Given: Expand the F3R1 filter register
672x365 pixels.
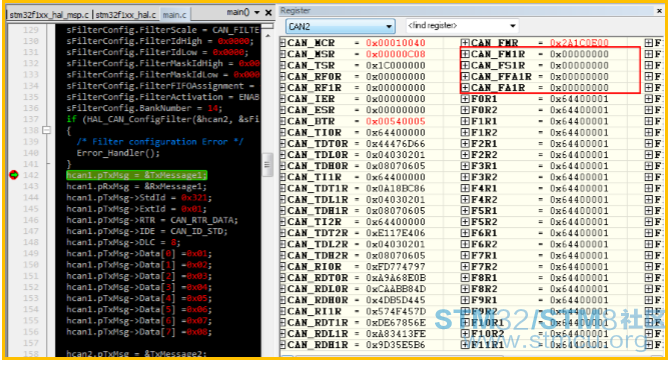Looking at the screenshot, I should click(x=465, y=166).
